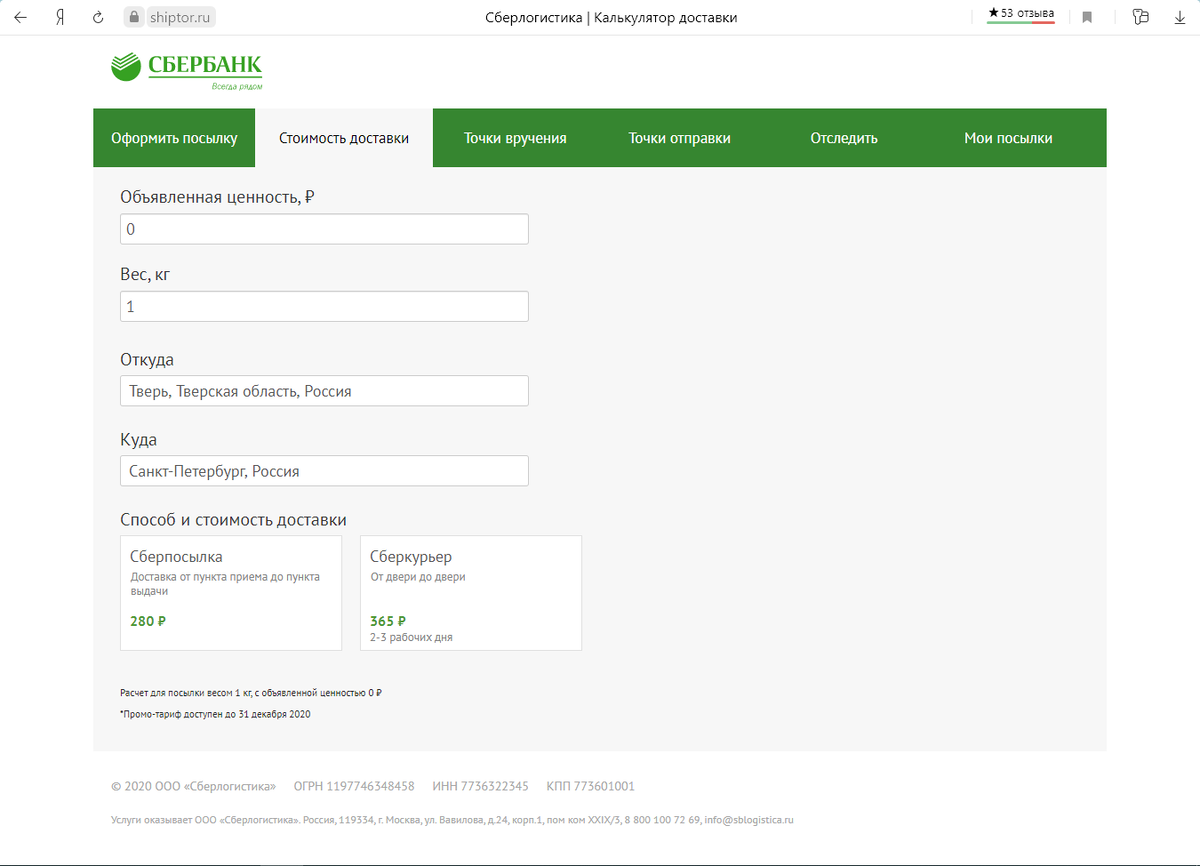Click the КПП 773601001 footer text
Screen dimensions: 1200x866
click(590, 786)
